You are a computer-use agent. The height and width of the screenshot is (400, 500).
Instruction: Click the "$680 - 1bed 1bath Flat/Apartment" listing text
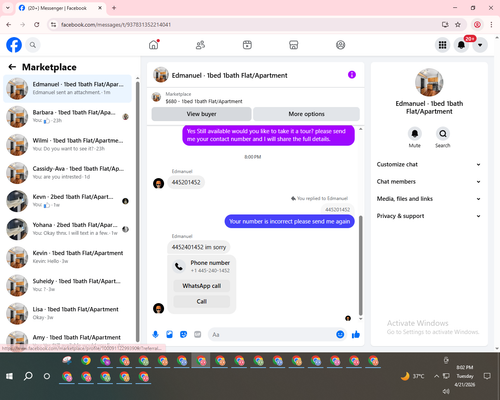pos(204,101)
